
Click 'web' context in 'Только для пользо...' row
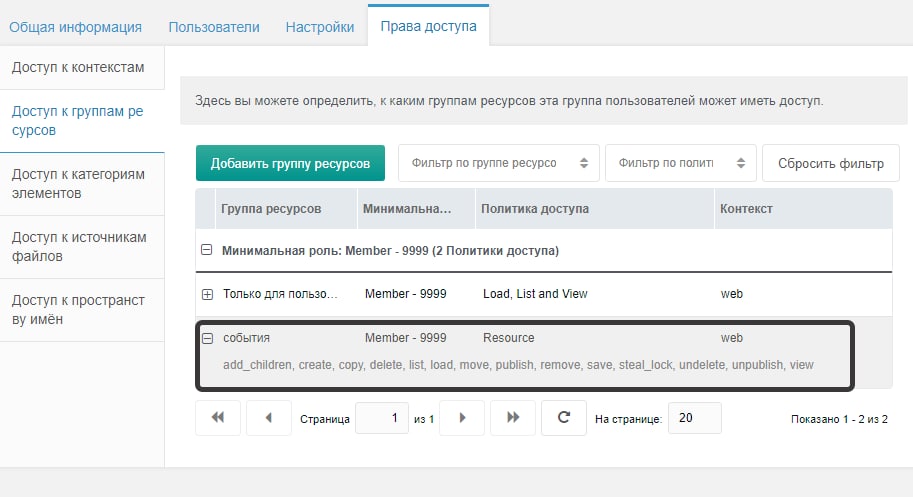tap(731, 294)
